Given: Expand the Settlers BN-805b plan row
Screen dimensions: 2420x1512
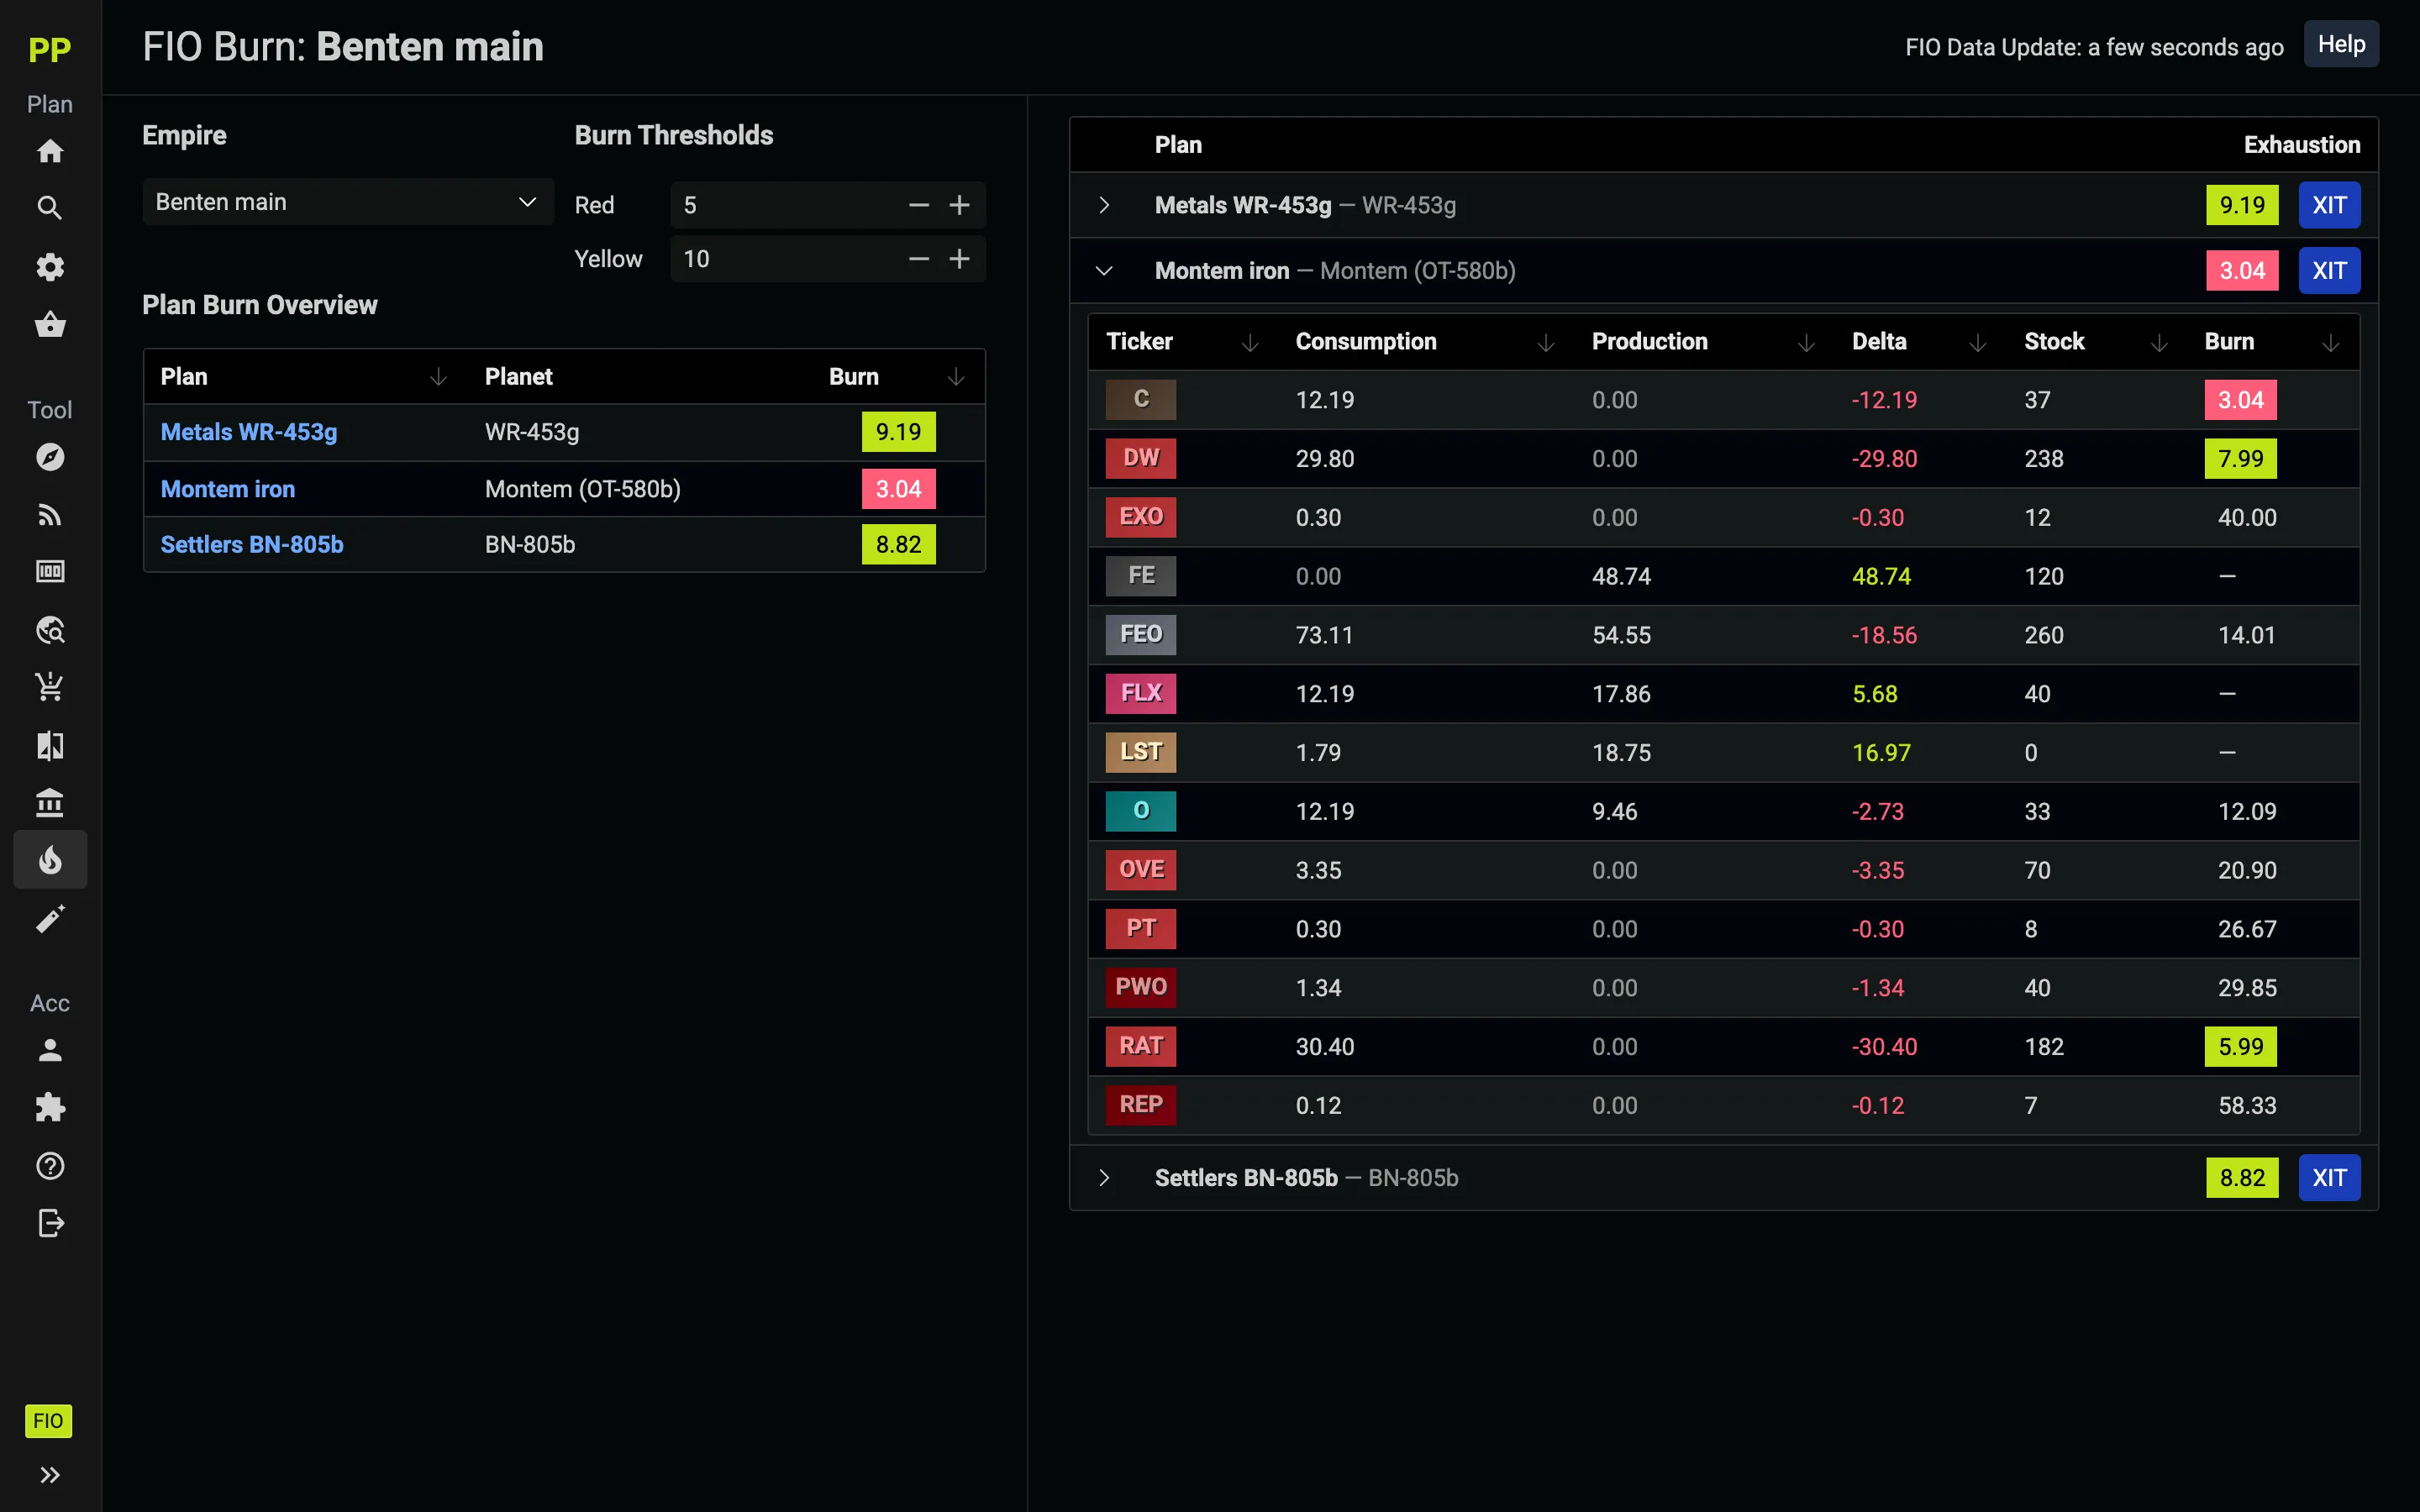Looking at the screenshot, I should (x=1104, y=1178).
